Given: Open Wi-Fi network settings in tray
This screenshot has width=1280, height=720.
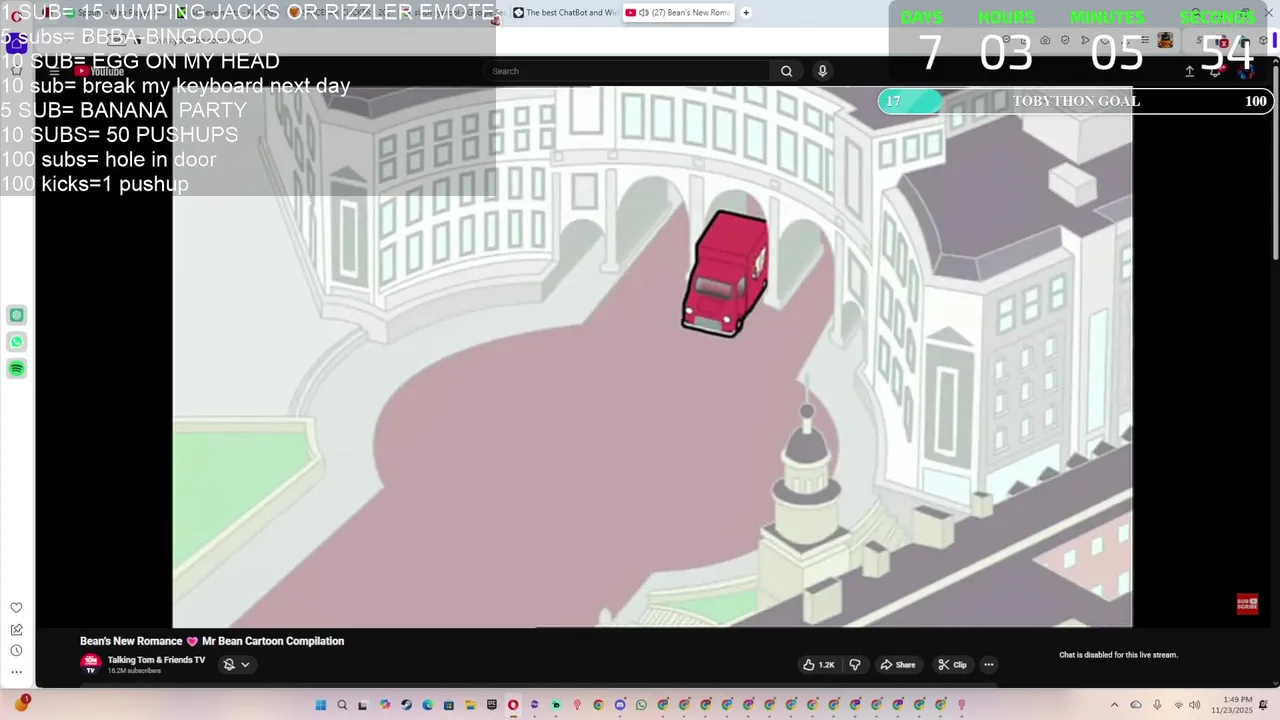Looking at the screenshot, I should tap(1178, 705).
